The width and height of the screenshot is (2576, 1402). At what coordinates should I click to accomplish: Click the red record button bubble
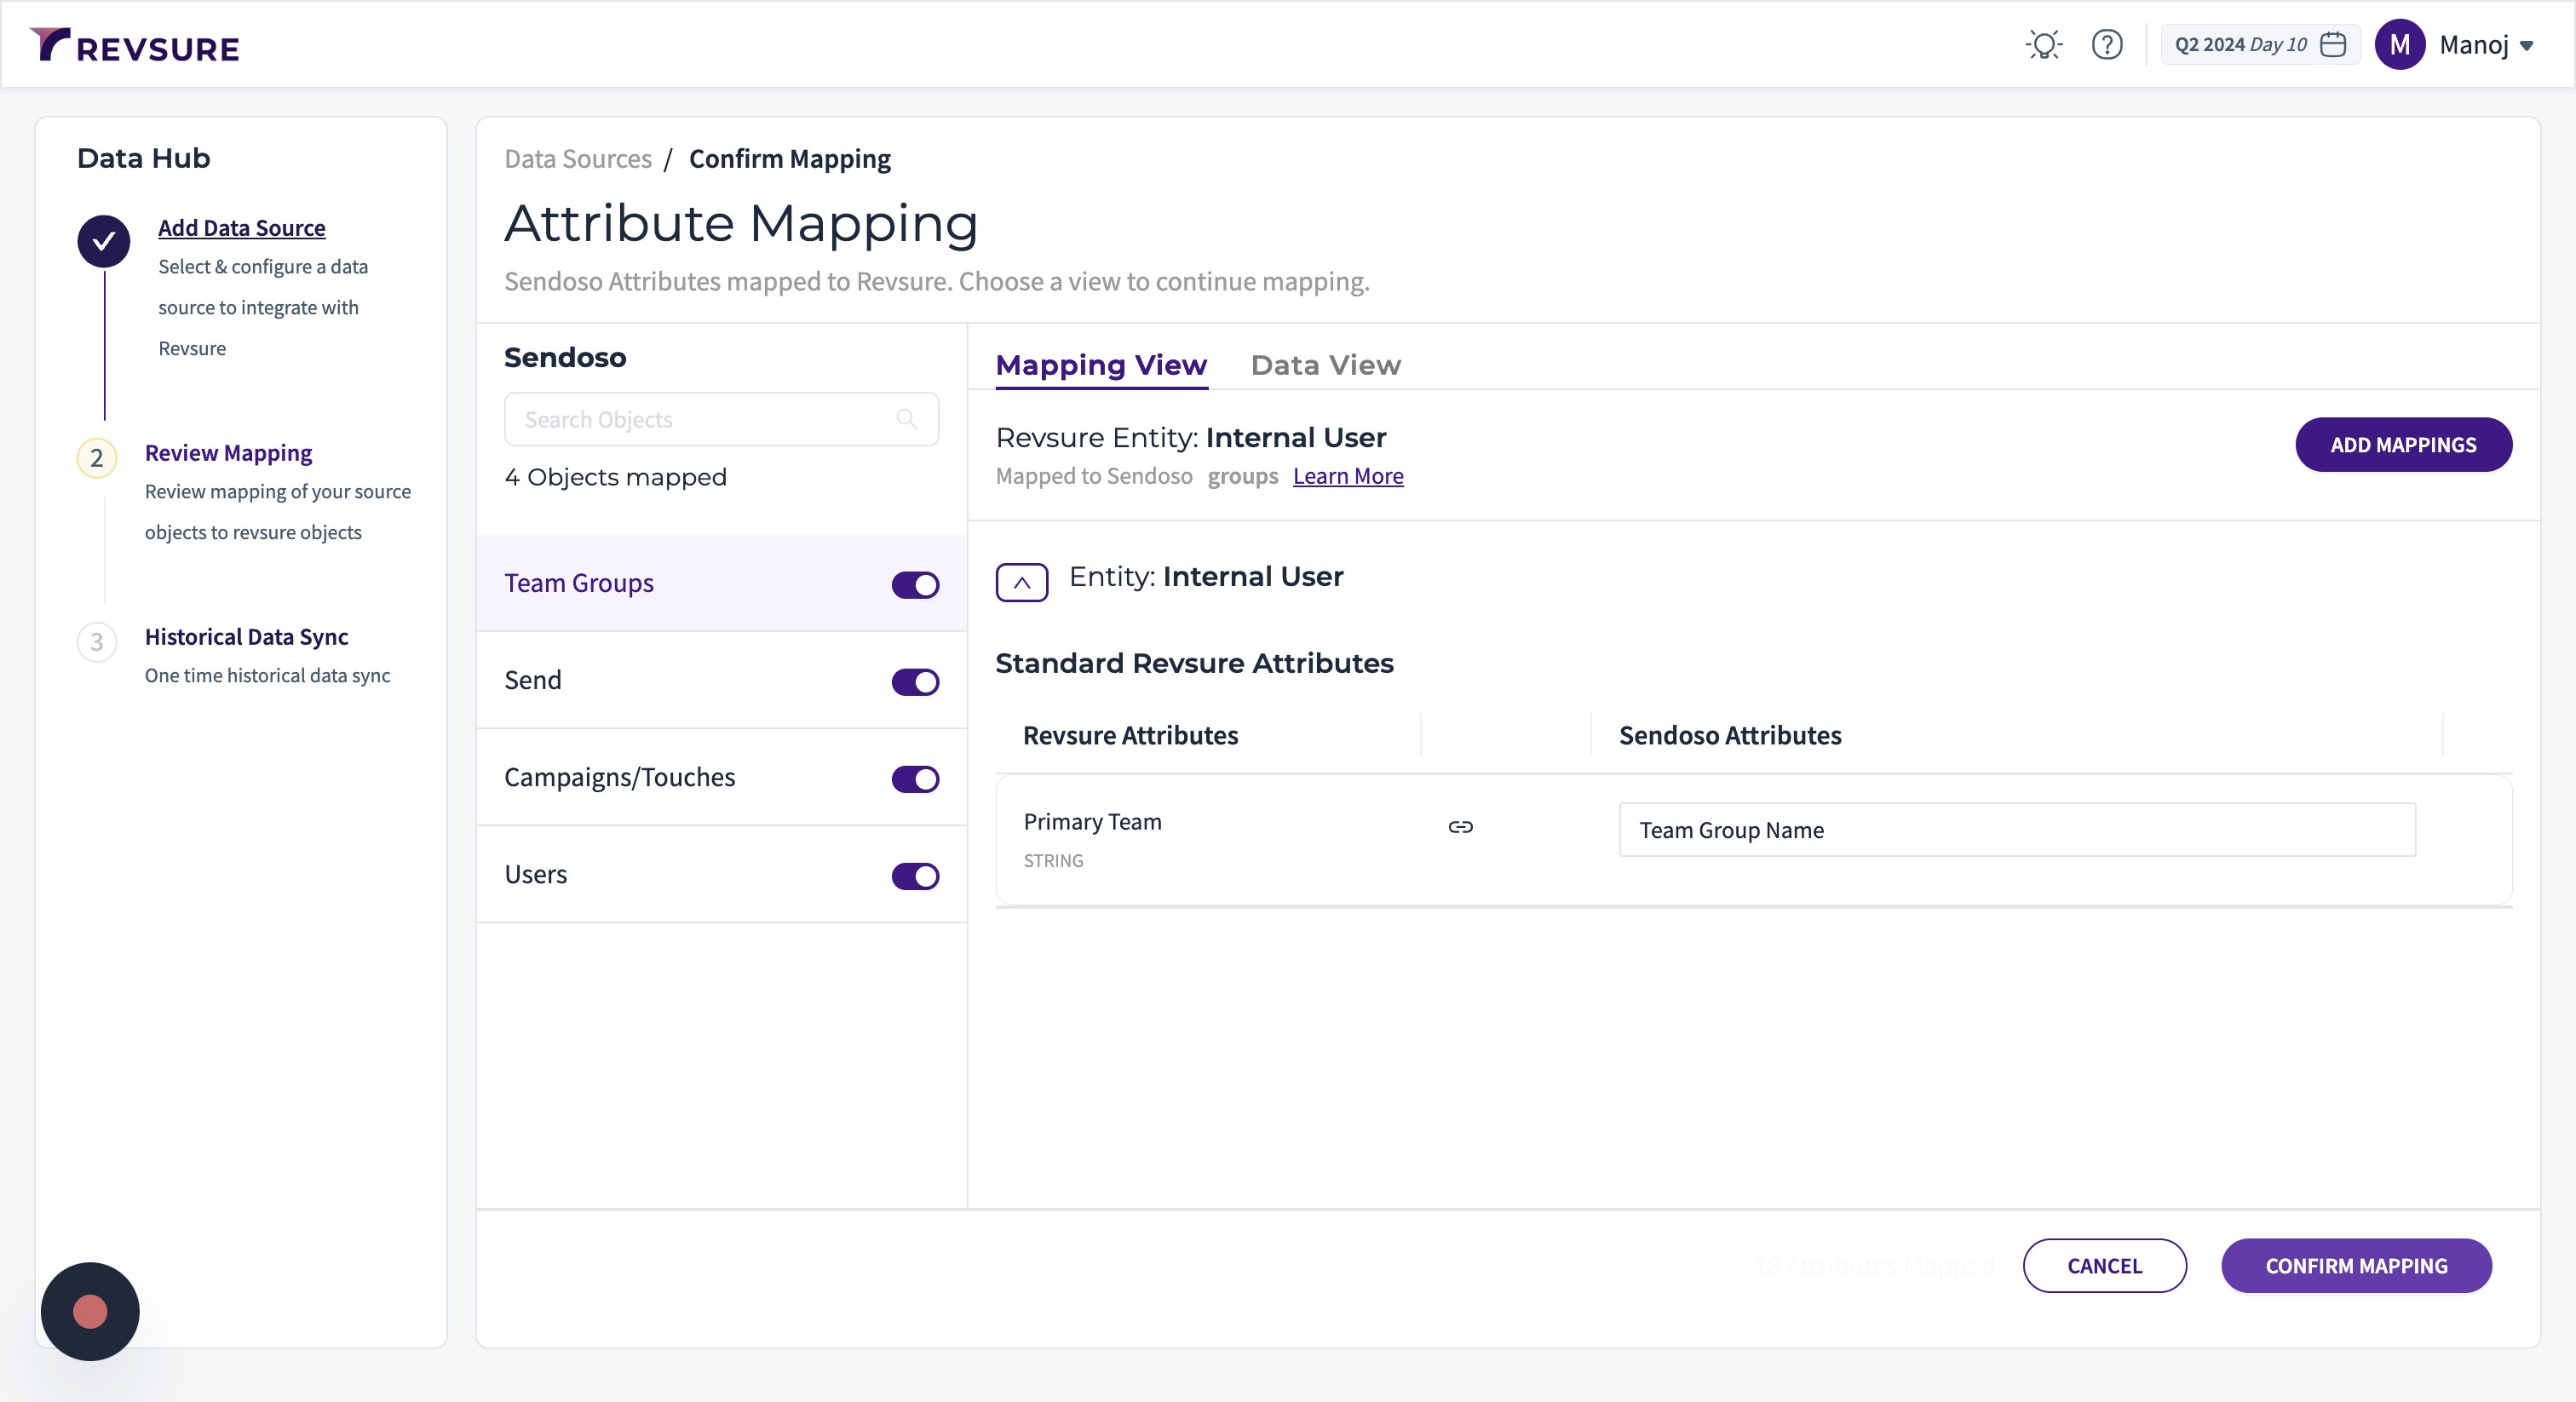(90, 1311)
